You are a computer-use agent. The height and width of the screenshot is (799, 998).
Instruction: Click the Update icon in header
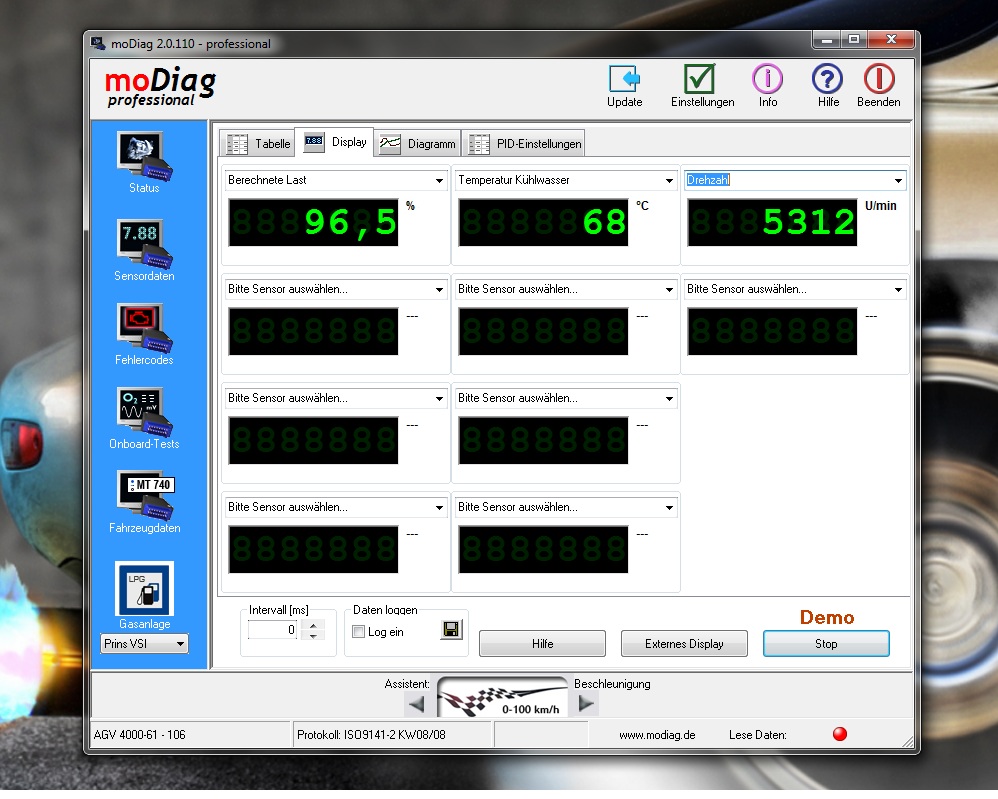(x=624, y=80)
